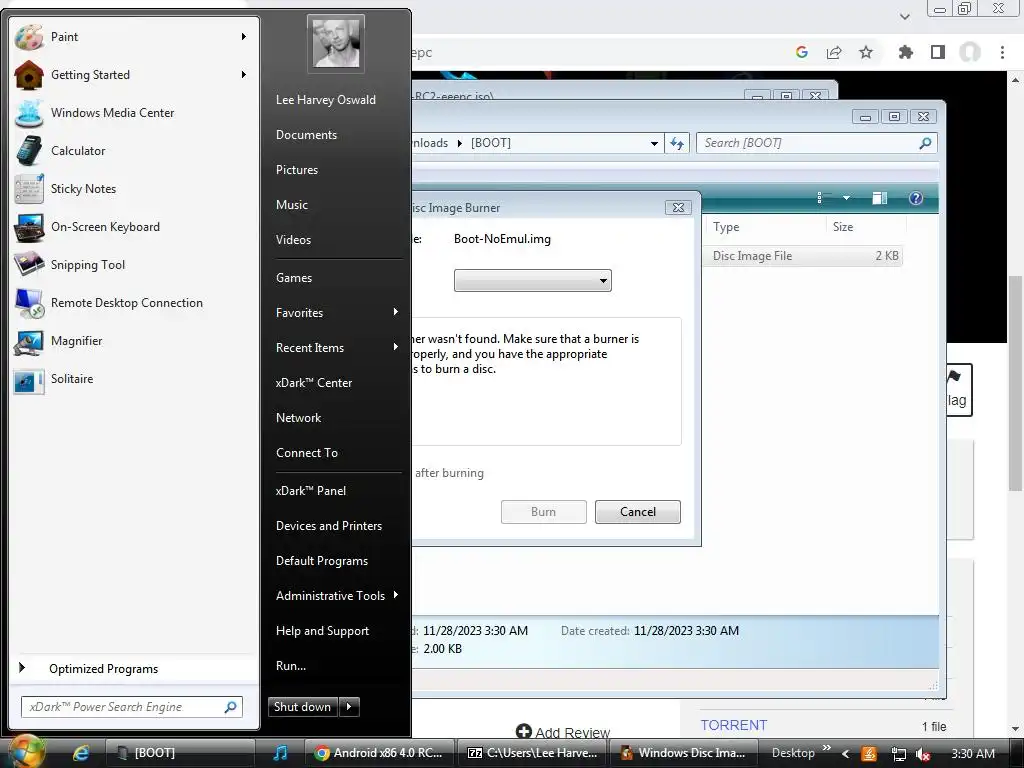Toggle the Explorer preview pane icon
1024x768 pixels.
(880, 198)
